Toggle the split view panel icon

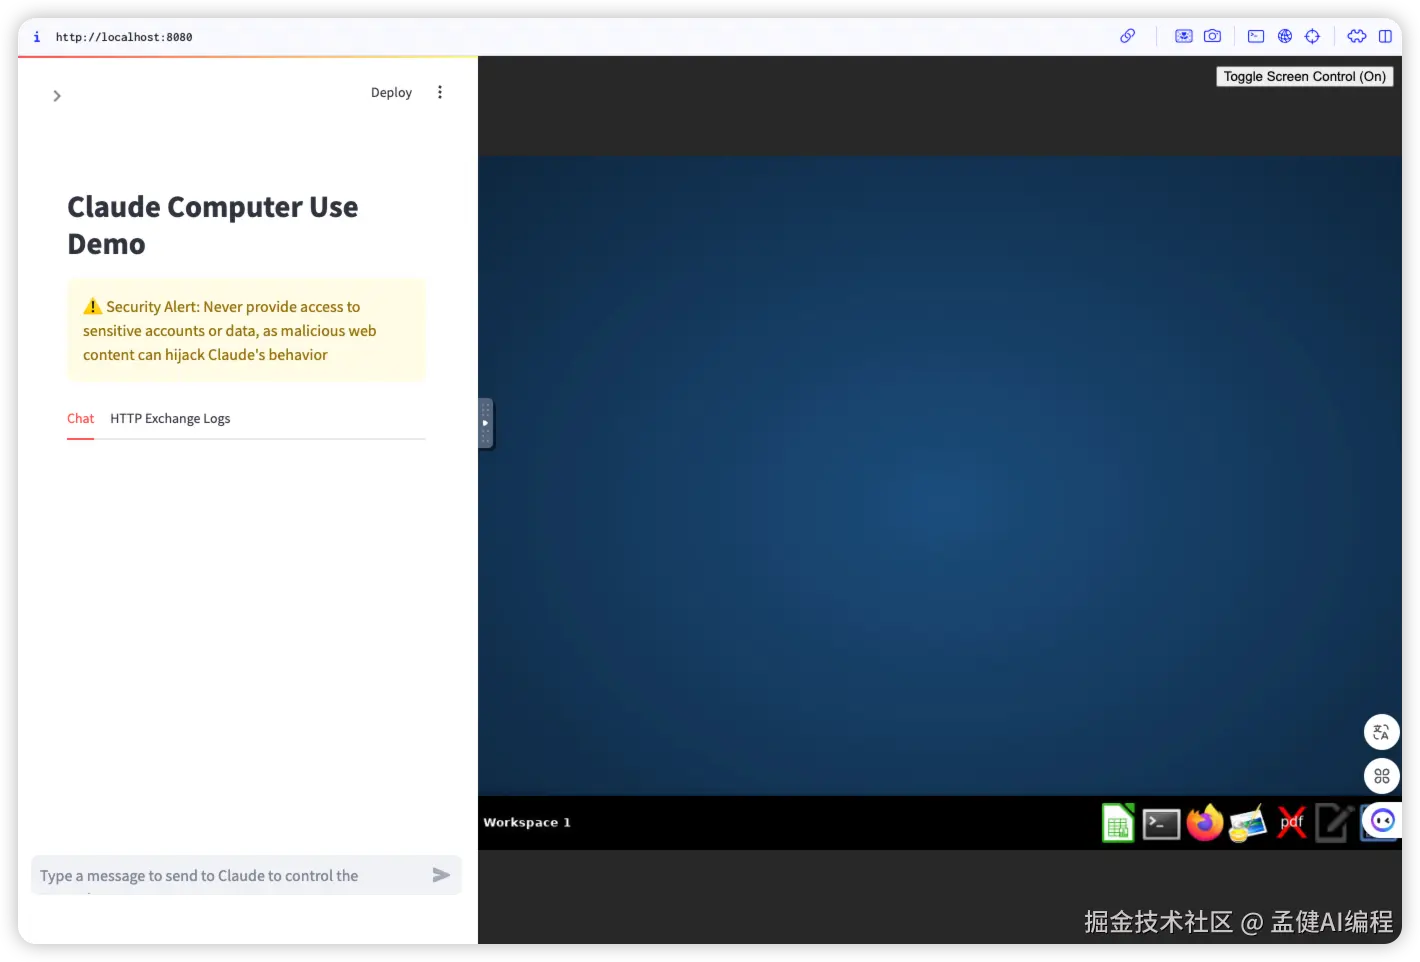coord(1385,36)
